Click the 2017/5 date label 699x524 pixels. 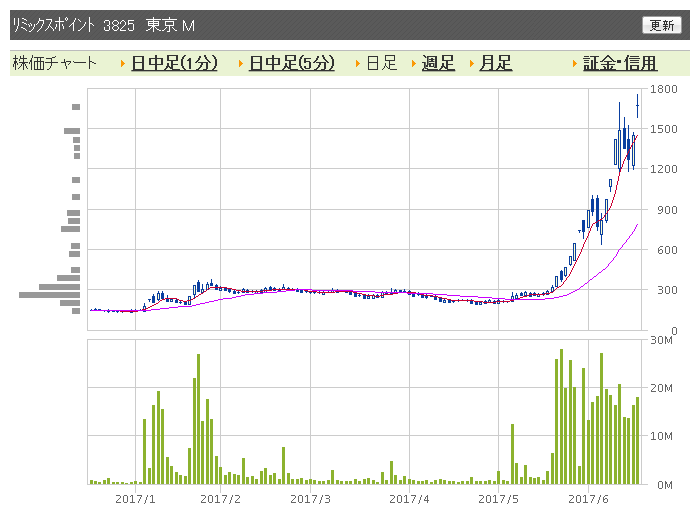coord(498,499)
